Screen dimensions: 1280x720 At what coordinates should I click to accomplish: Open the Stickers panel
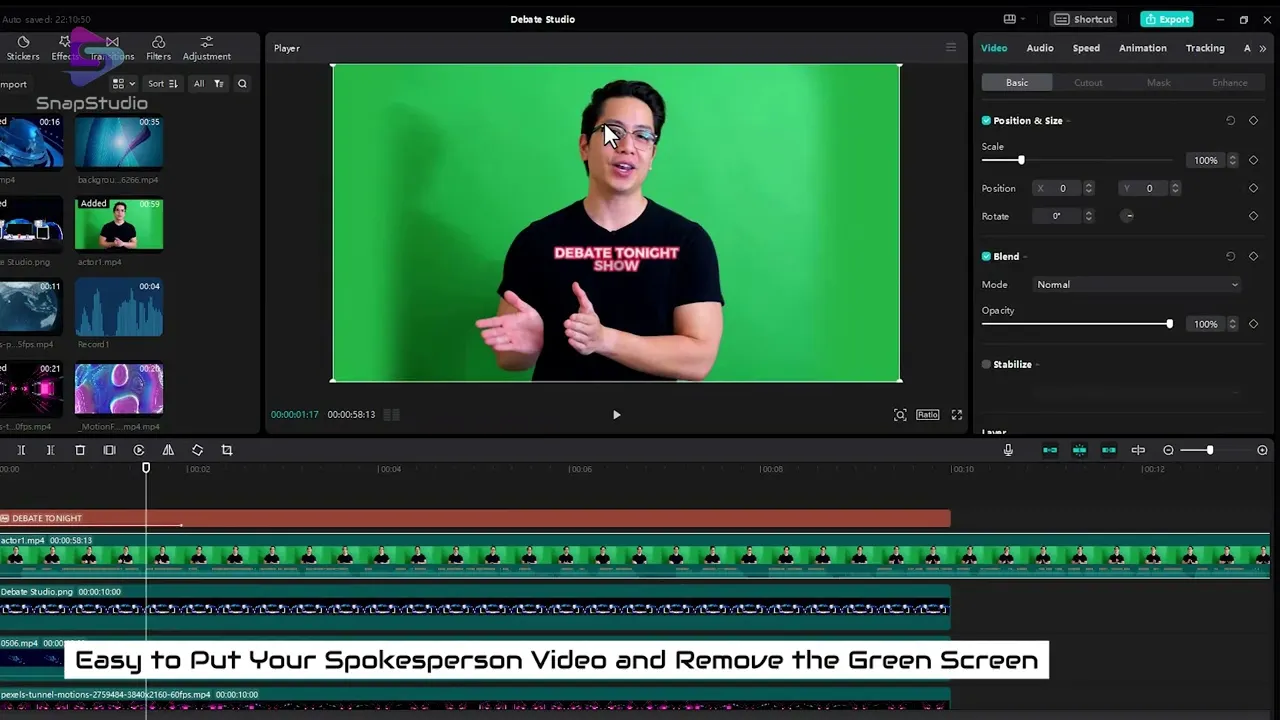point(23,48)
